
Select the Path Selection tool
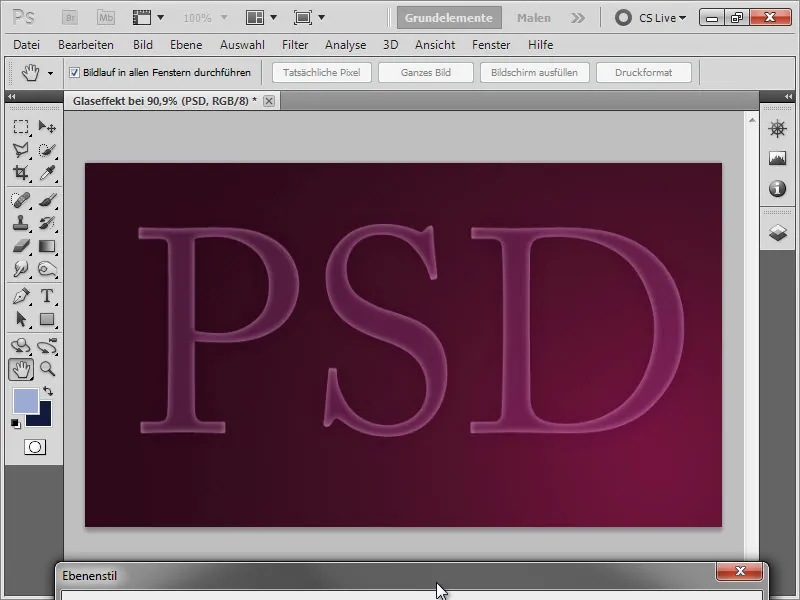[21, 319]
